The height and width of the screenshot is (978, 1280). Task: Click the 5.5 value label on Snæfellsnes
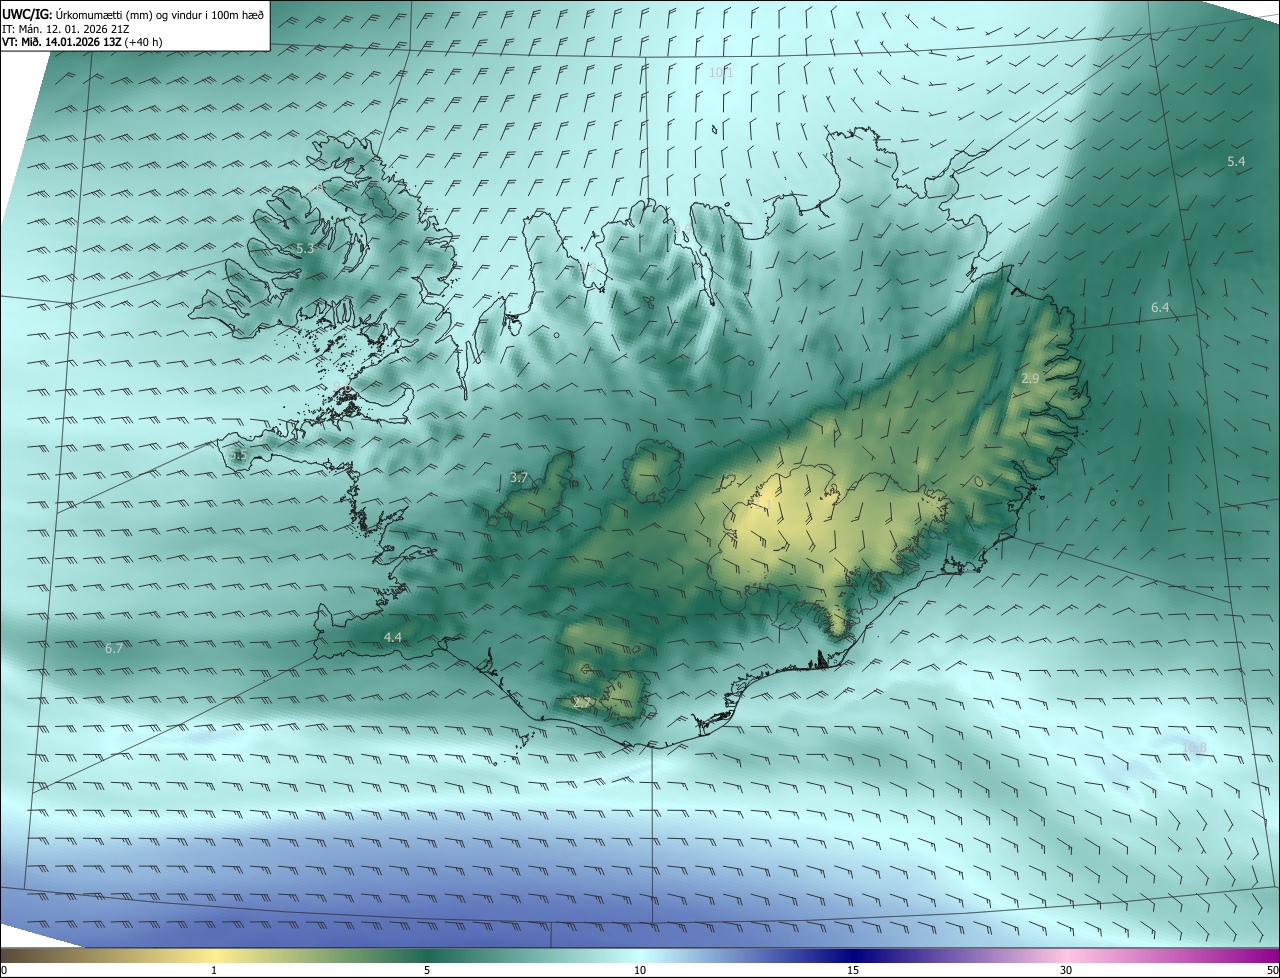pyautogui.click(x=238, y=455)
